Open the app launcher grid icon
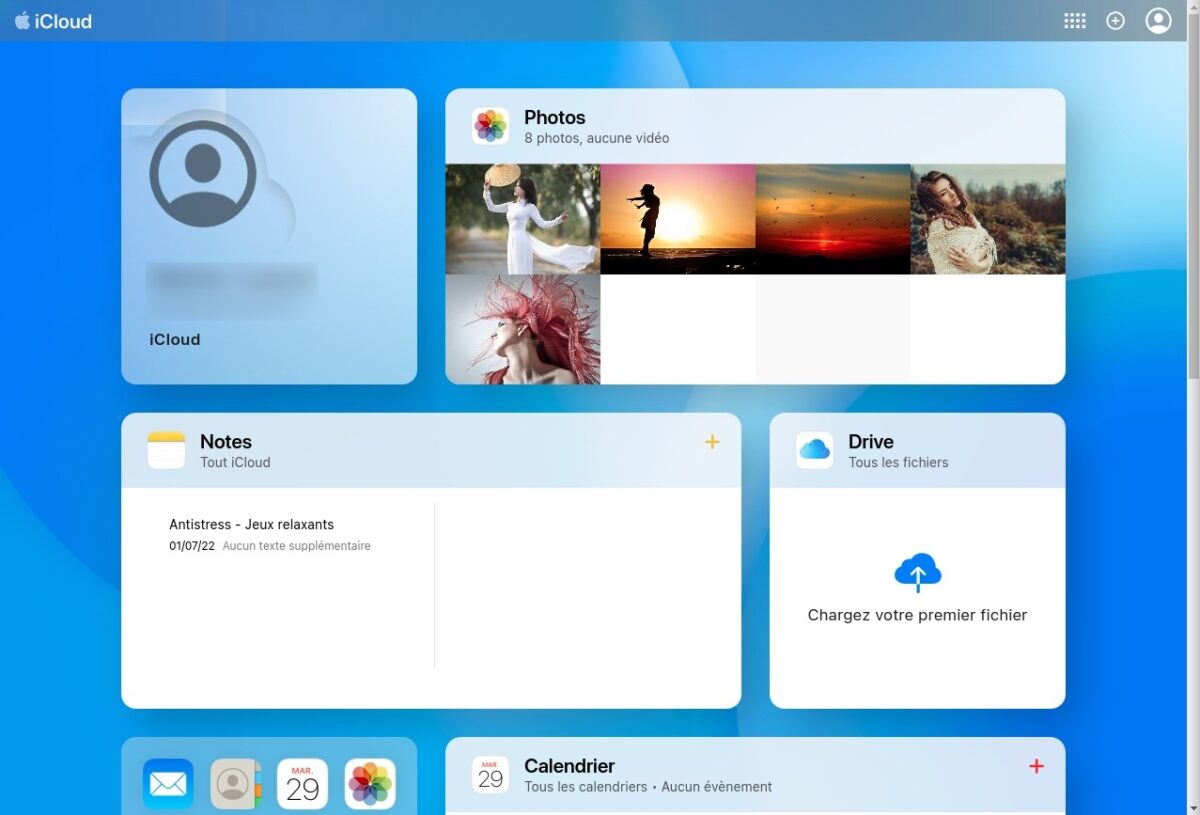The image size is (1200, 815). (1075, 21)
